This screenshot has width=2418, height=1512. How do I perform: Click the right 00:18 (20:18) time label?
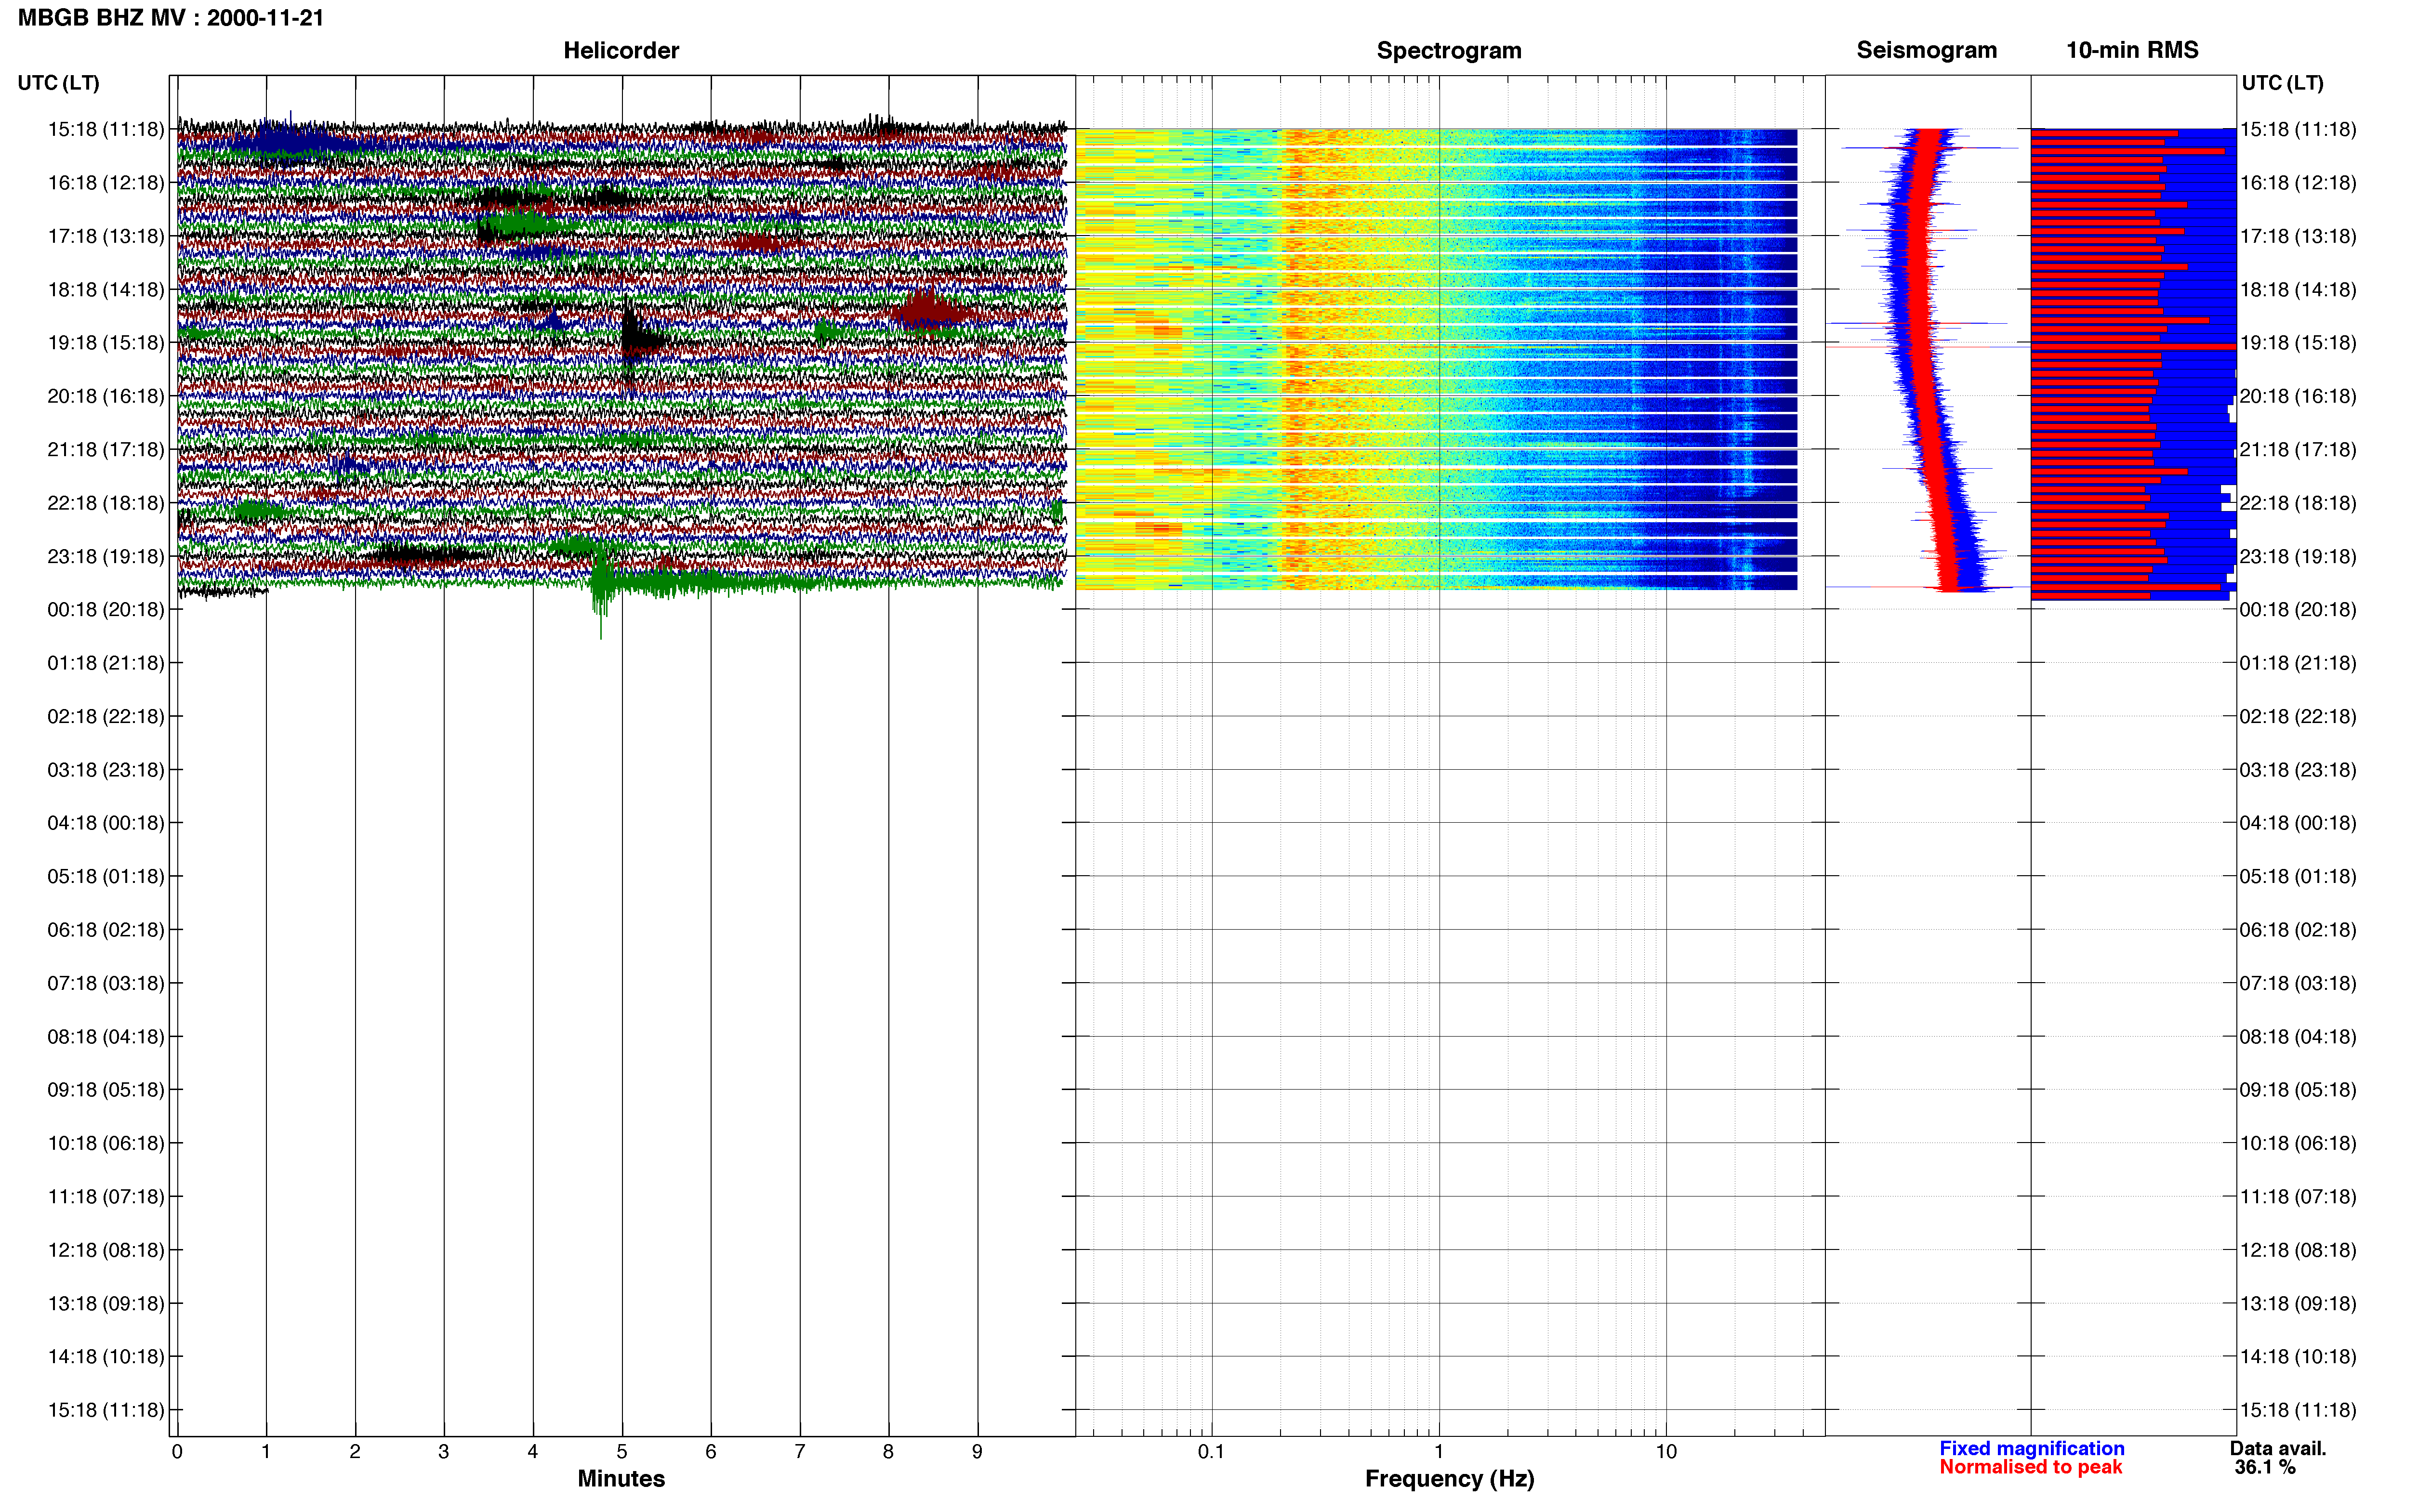point(2298,610)
